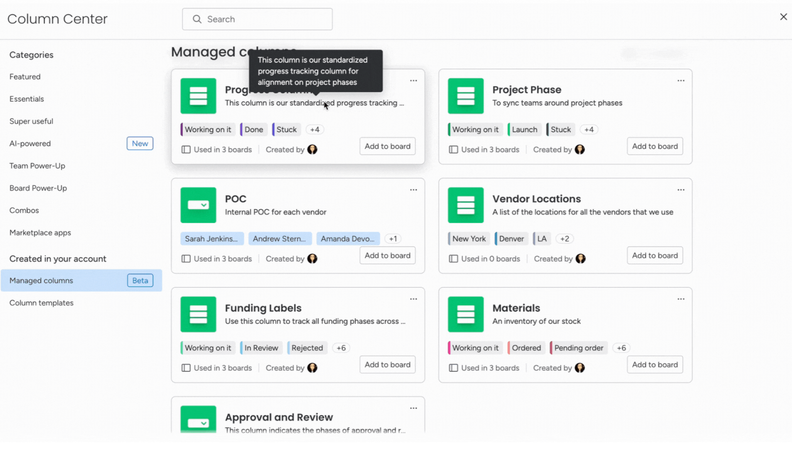Open more options menu on POC card
The width and height of the screenshot is (792, 451).
click(414, 190)
